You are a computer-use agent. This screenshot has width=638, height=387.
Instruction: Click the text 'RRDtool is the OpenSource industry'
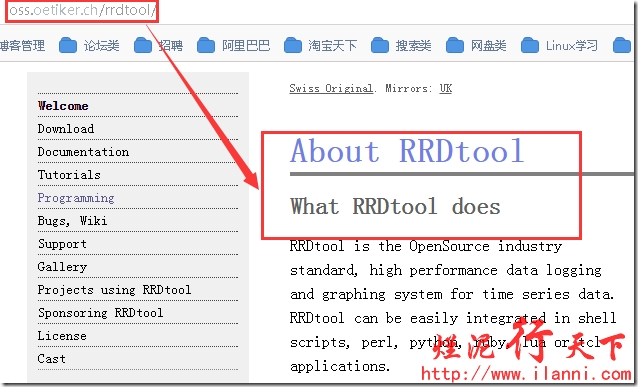pyautogui.click(x=426, y=246)
